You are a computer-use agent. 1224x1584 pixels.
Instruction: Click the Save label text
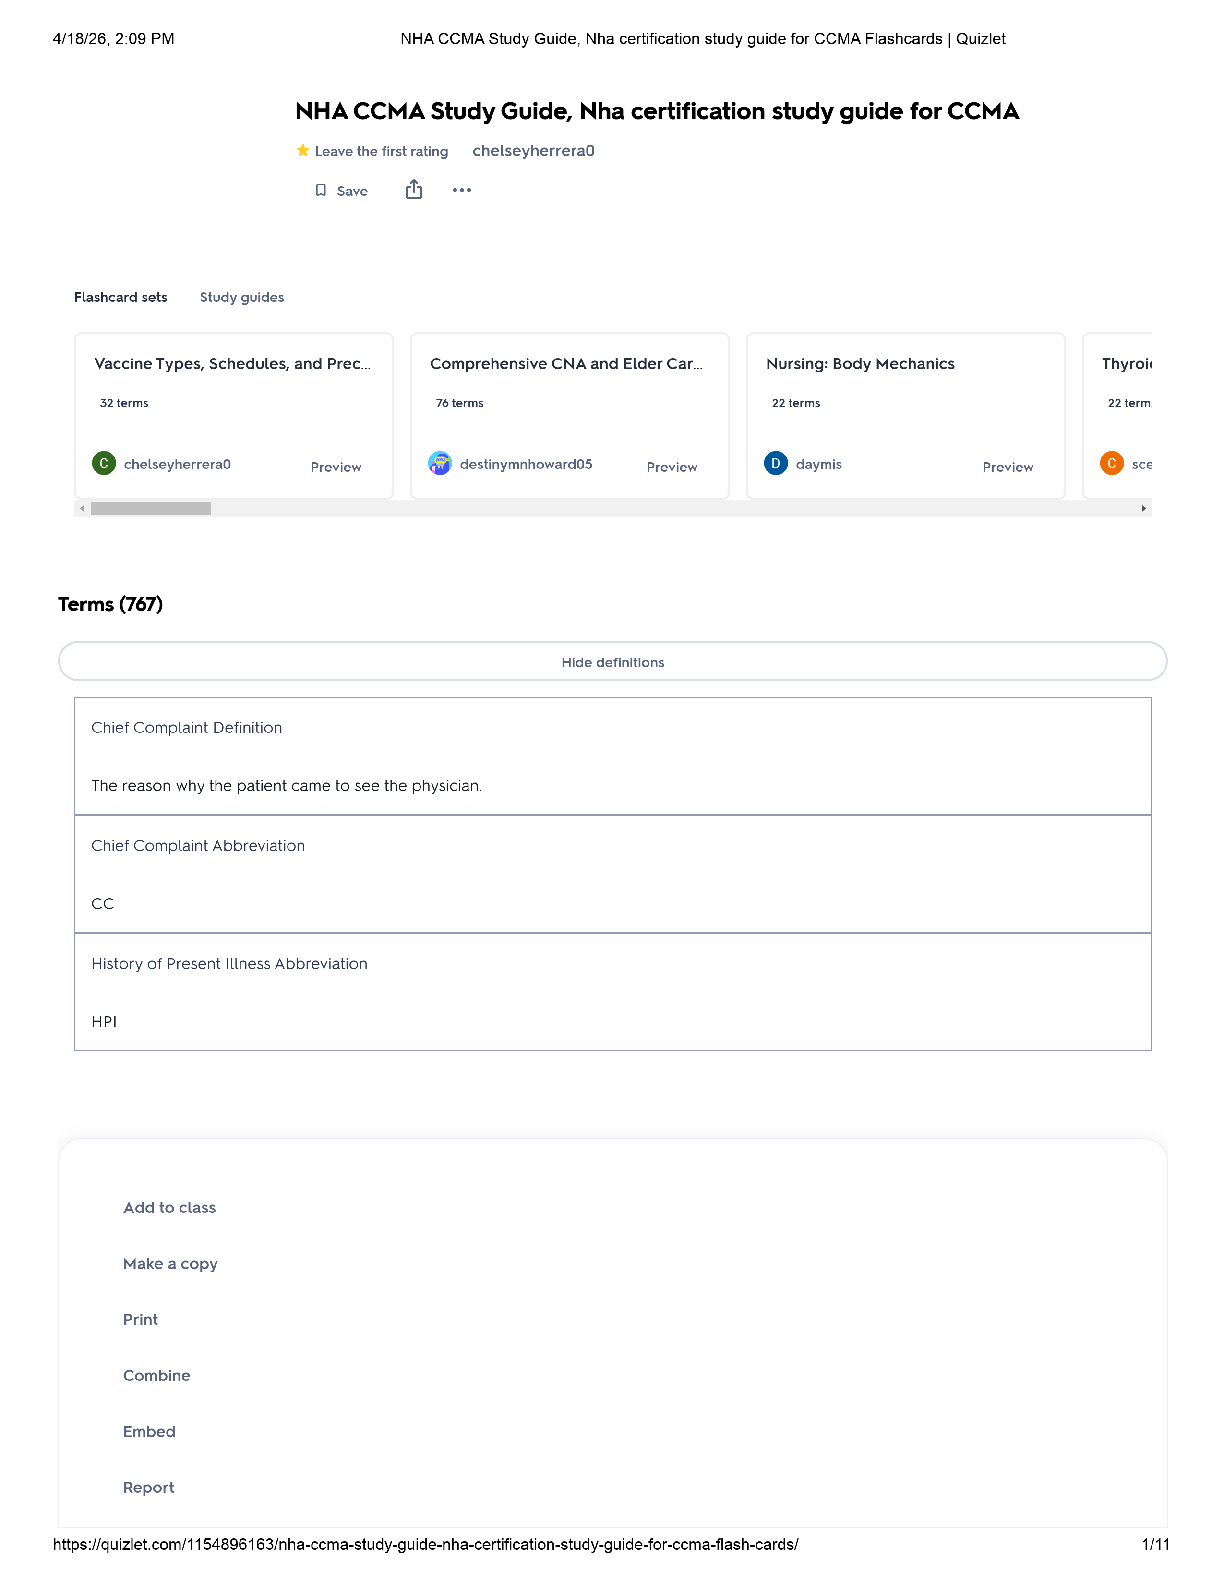[x=352, y=191]
